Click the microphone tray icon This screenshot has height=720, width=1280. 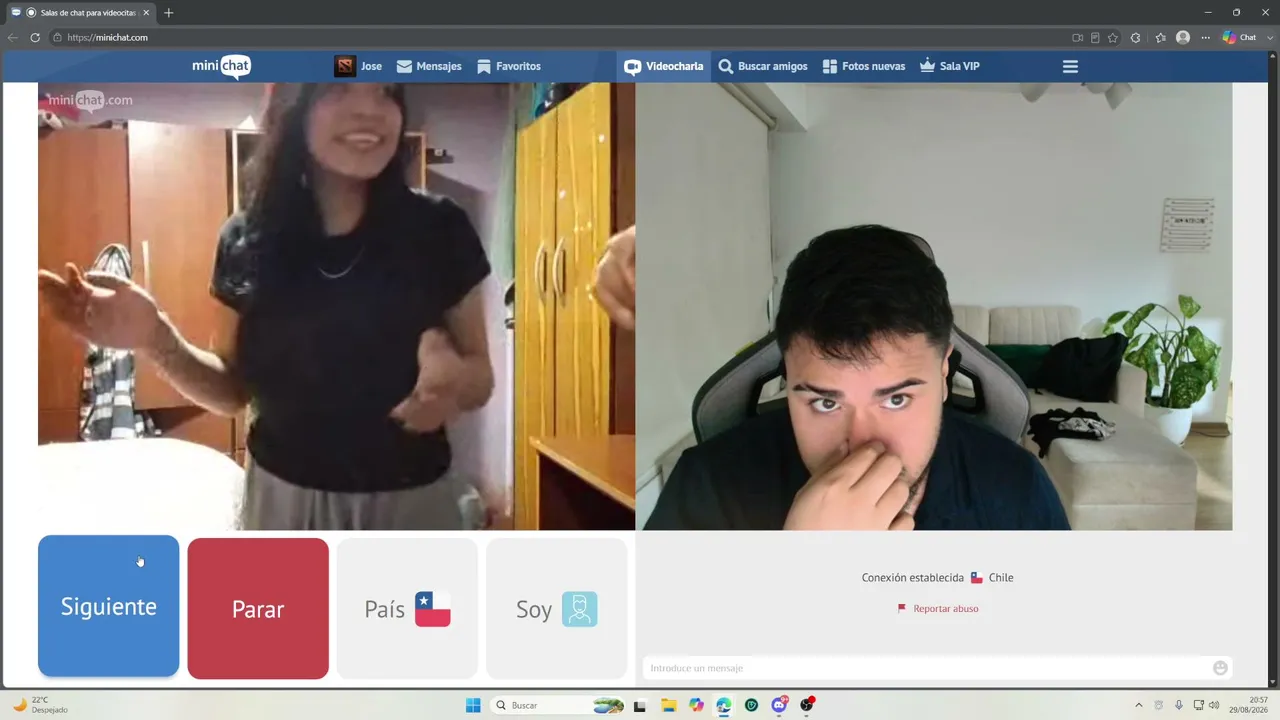[x=1179, y=705]
